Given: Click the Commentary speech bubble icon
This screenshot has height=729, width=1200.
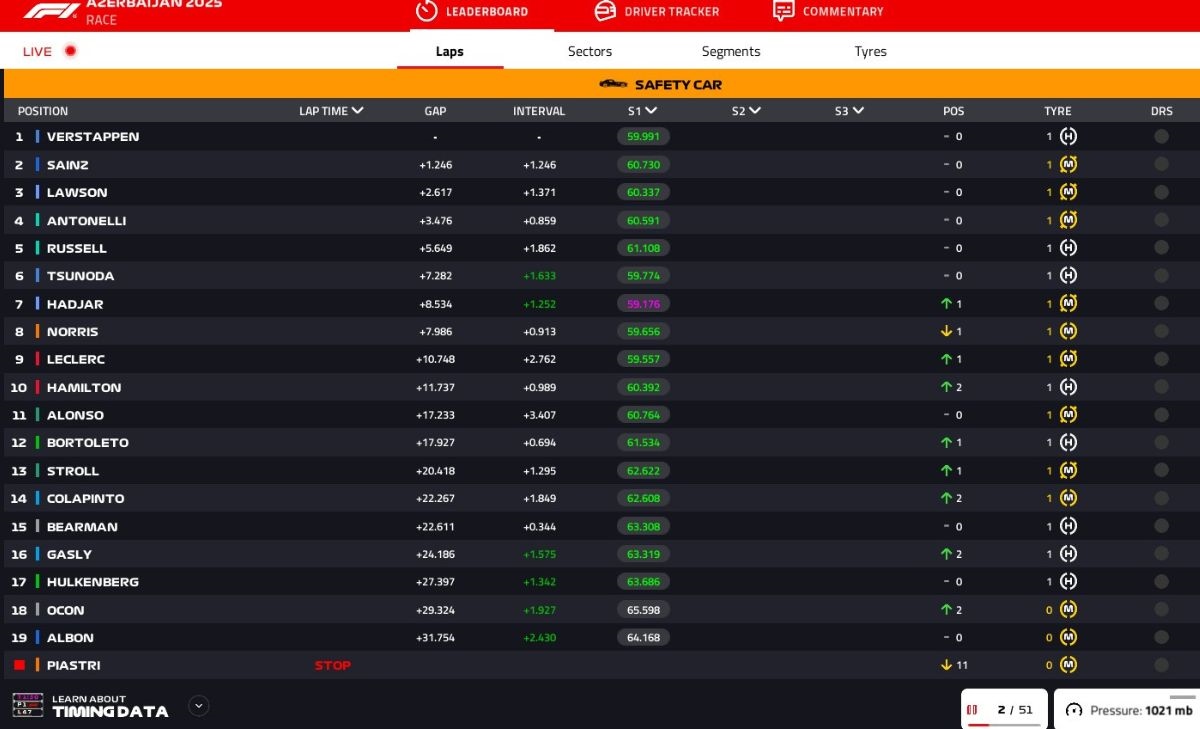Looking at the screenshot, I should (x=784, y=11).
